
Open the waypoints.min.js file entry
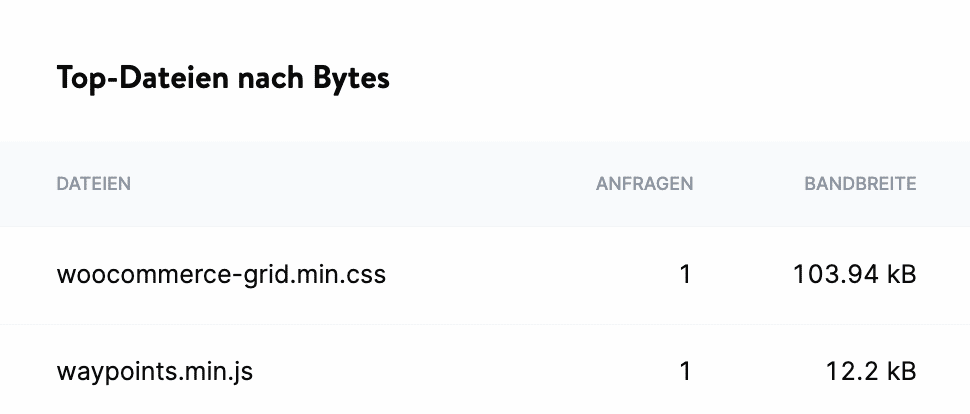155,372
